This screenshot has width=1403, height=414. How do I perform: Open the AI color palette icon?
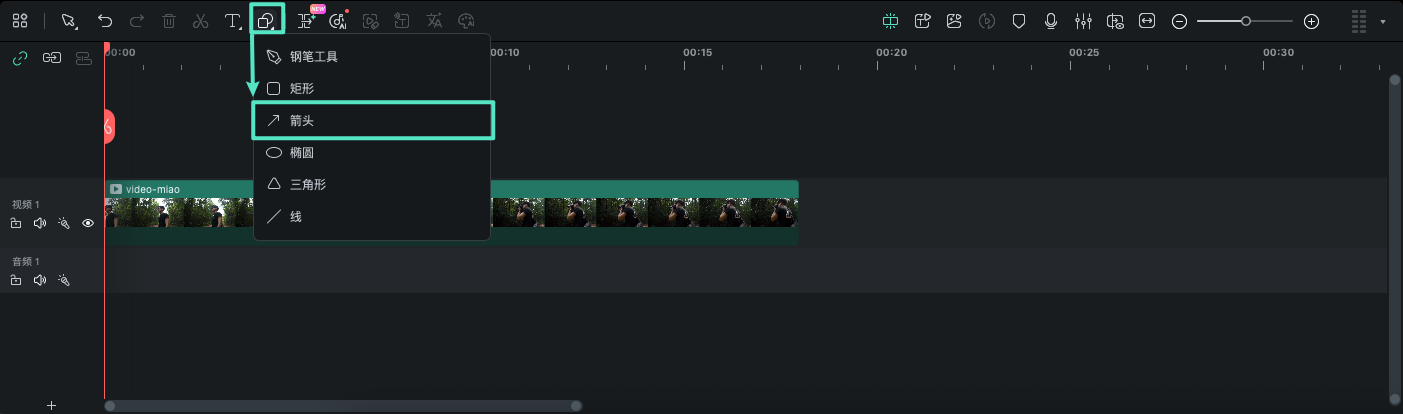pyautogui.click(x=466, y=20)
